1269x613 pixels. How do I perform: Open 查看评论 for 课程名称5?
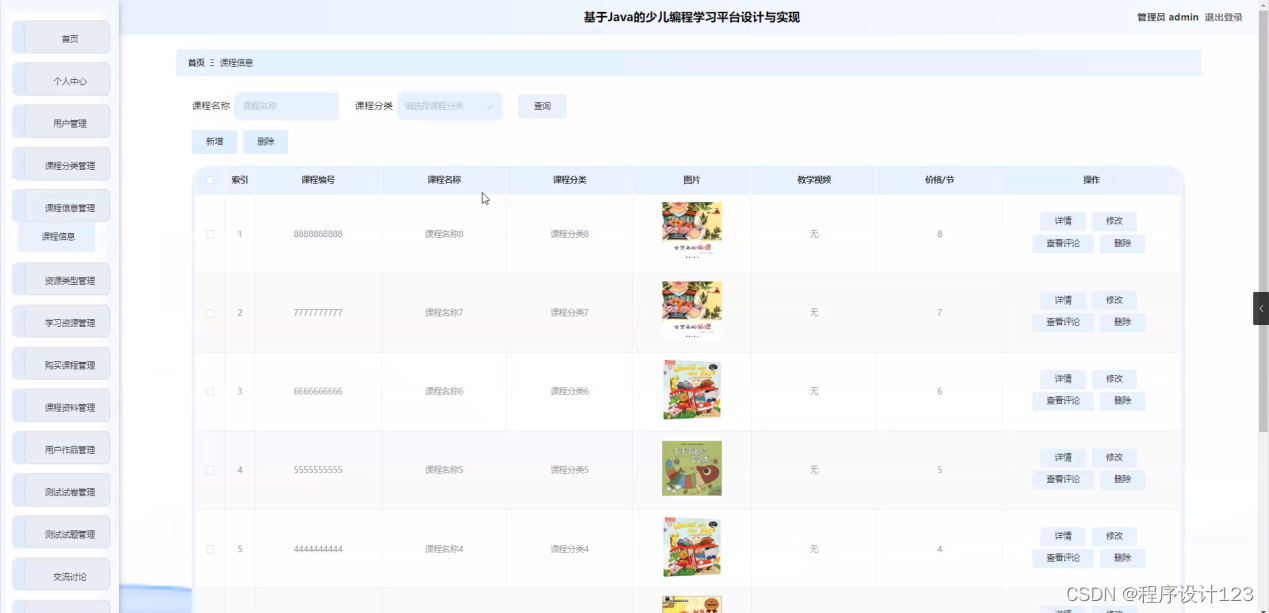point(1063,479)
